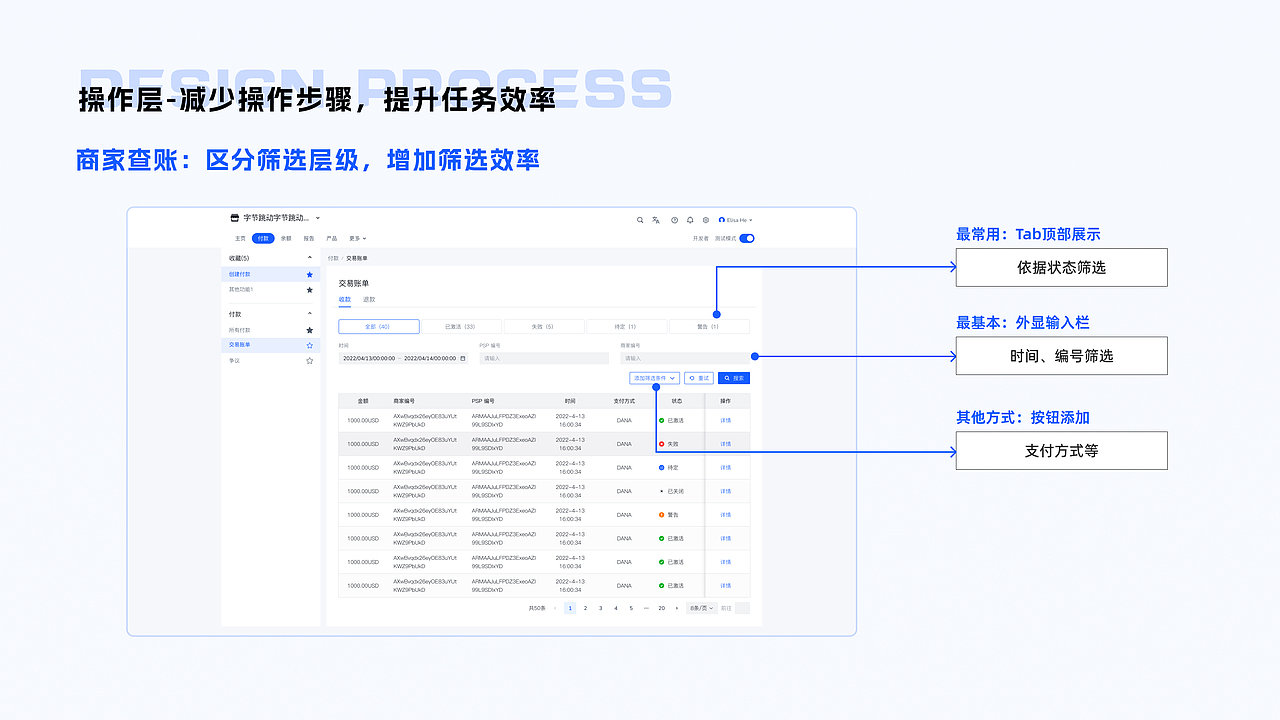Select 余额 in the top navigation

click(286, 239)
